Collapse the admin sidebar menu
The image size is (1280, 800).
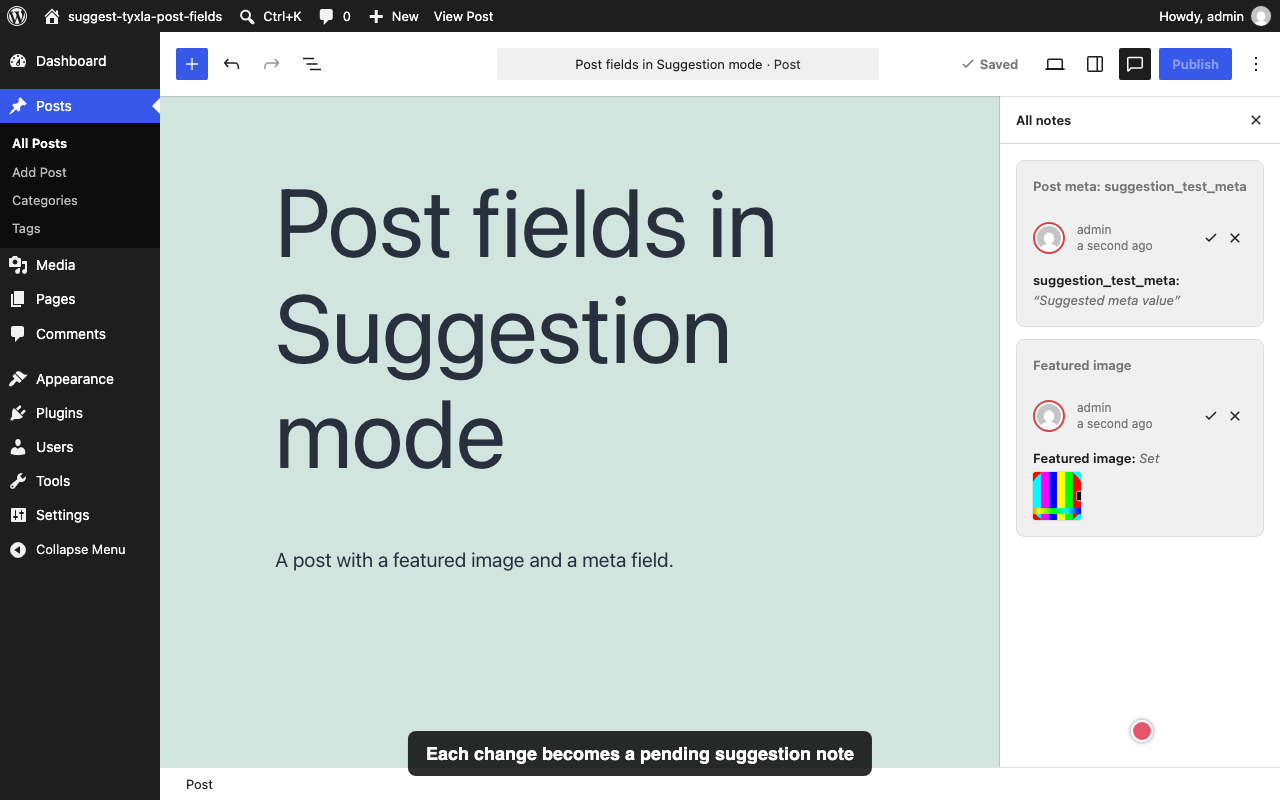[80, 549]
